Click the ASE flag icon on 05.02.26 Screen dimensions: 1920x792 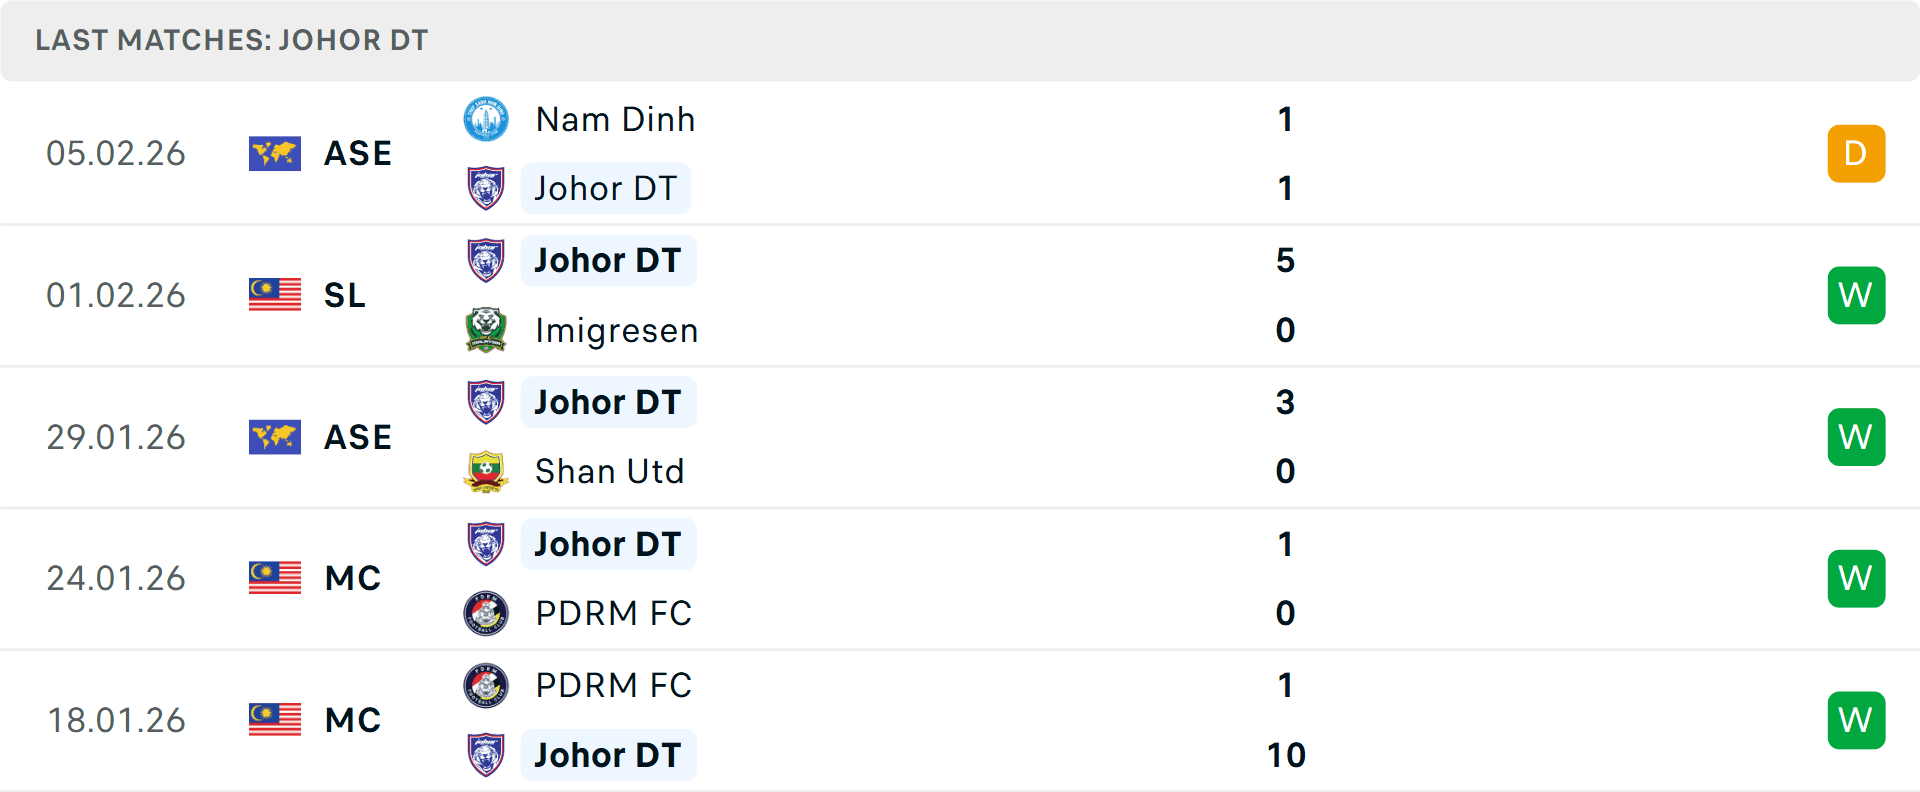275,154
